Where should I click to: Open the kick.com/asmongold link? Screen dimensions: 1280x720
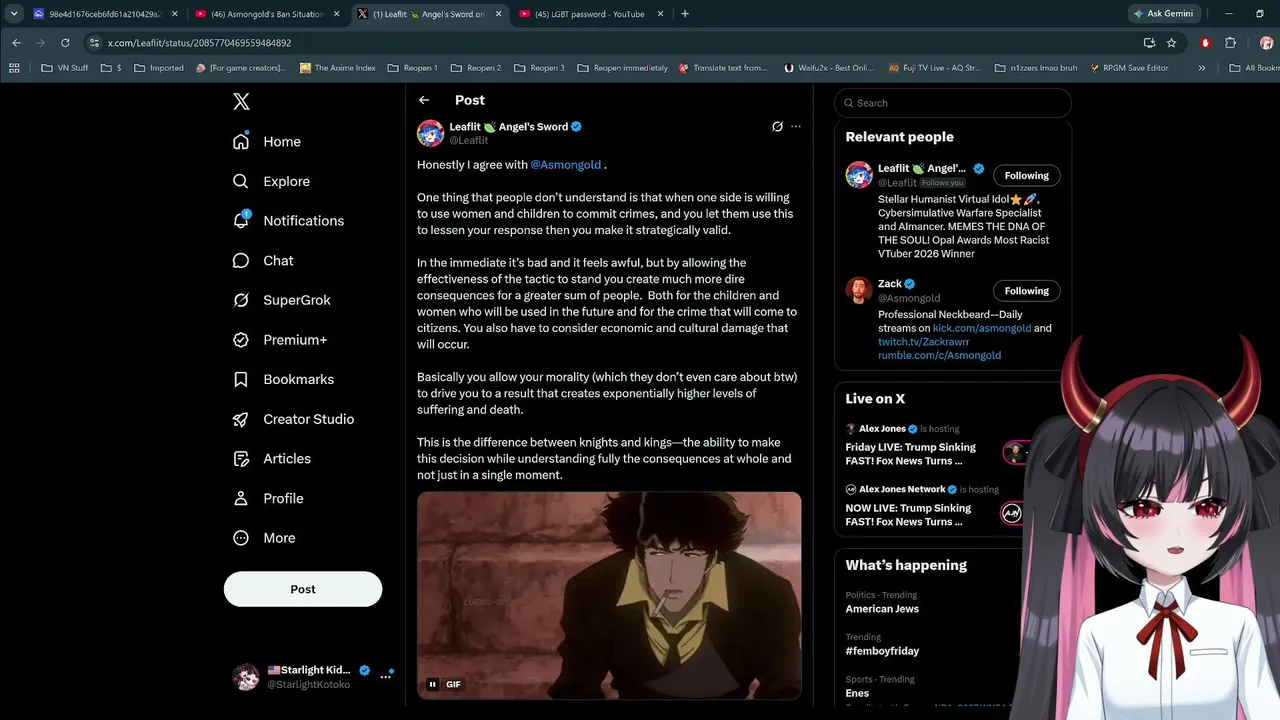982,328
